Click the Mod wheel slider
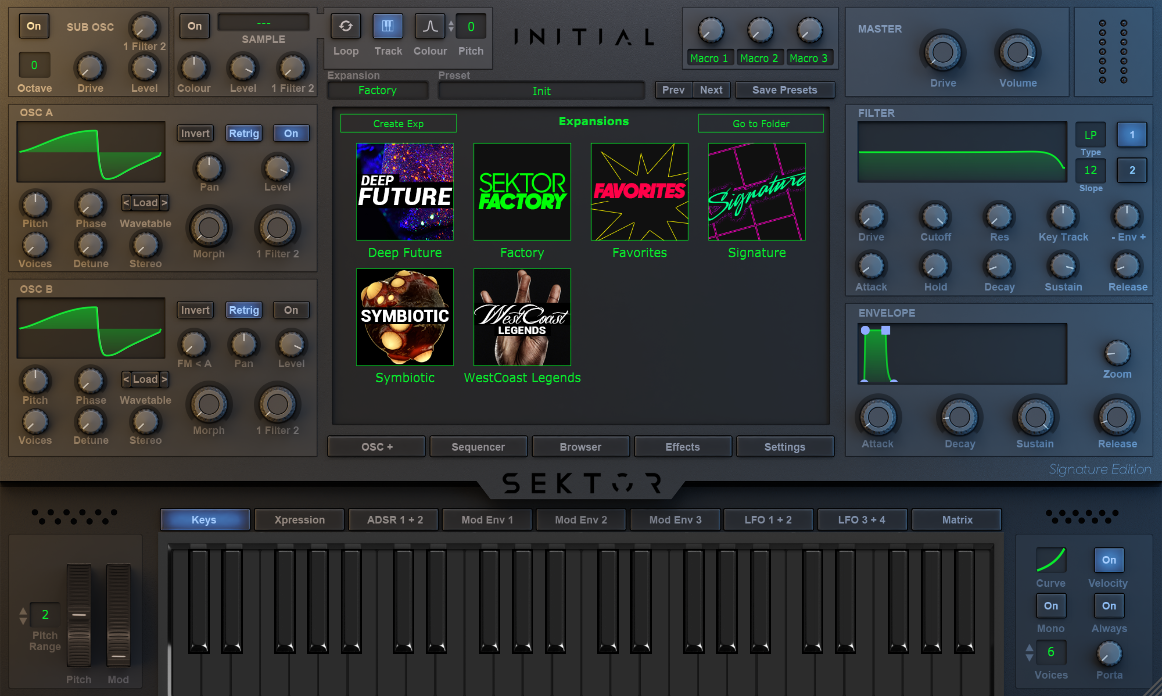This screenshot has height=696, width=1162. coord(118,615)
